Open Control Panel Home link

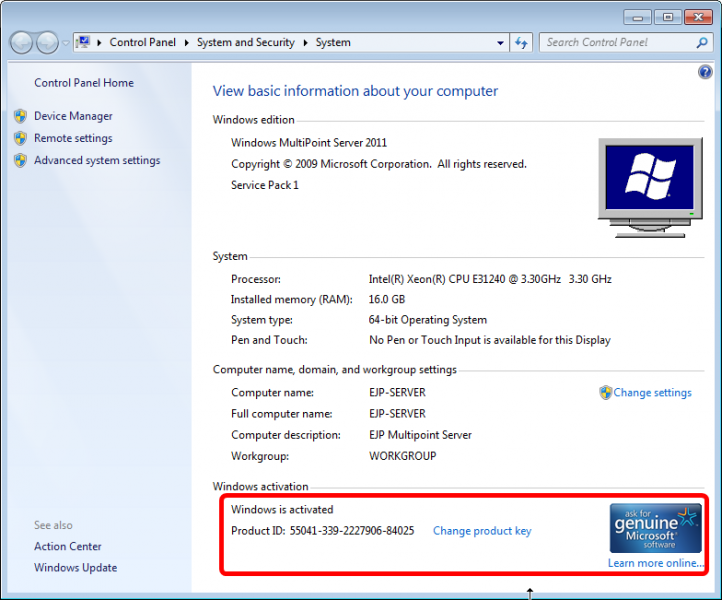point(84,83)
